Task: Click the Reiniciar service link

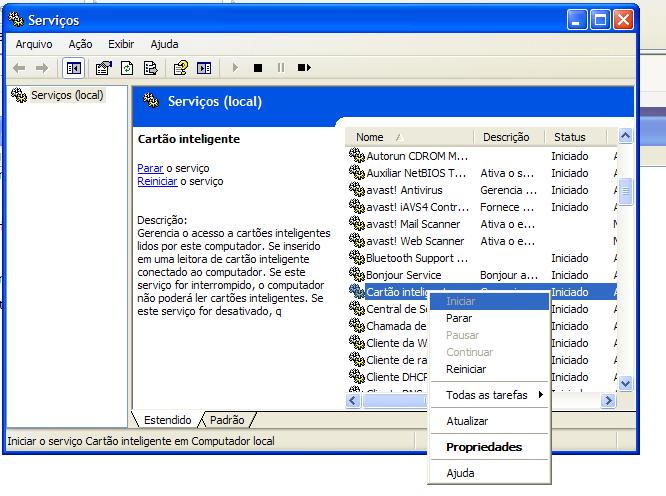Action: click(x=157, y=181)
